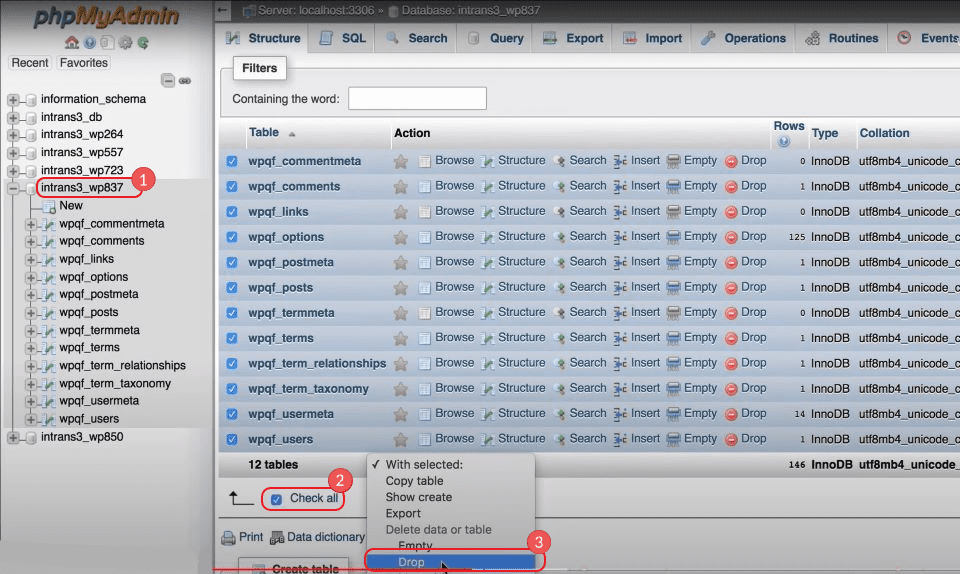Expand the intrans3_wp850 database node
960x574 pixels.
pyautogui.click(x=14, y=437)
